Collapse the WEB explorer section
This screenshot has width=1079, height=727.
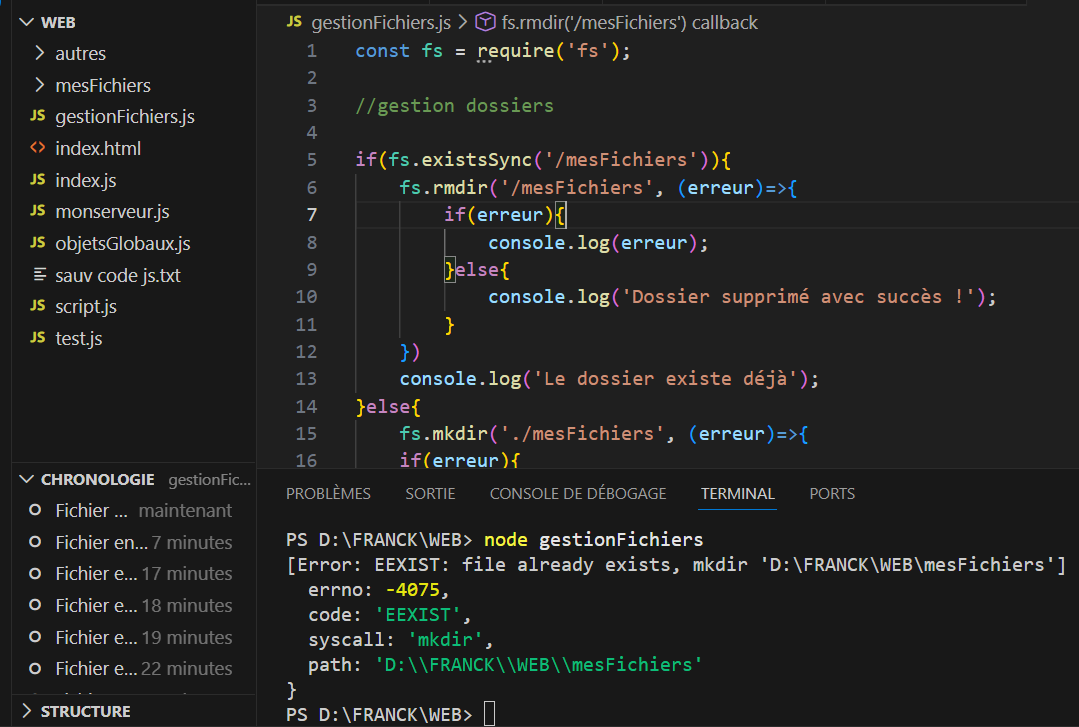(x=24, y=22)
